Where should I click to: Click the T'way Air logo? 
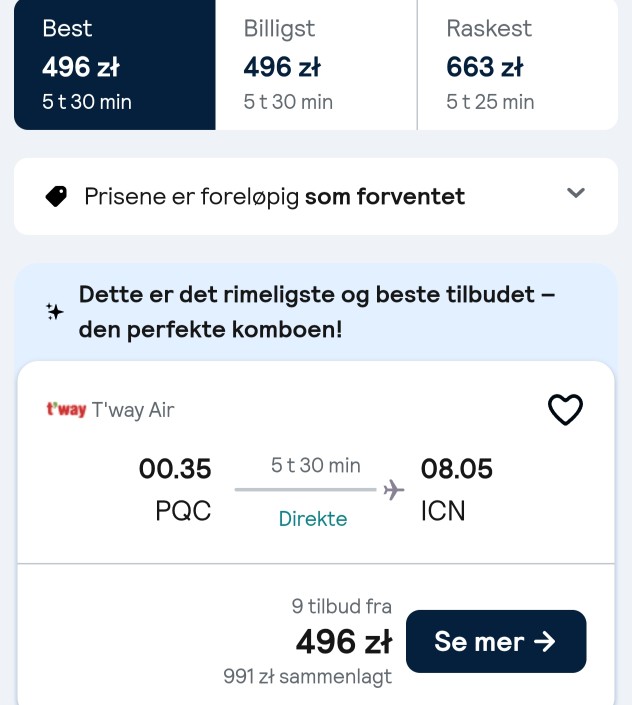pyautogui.click(x=66, y=410)
